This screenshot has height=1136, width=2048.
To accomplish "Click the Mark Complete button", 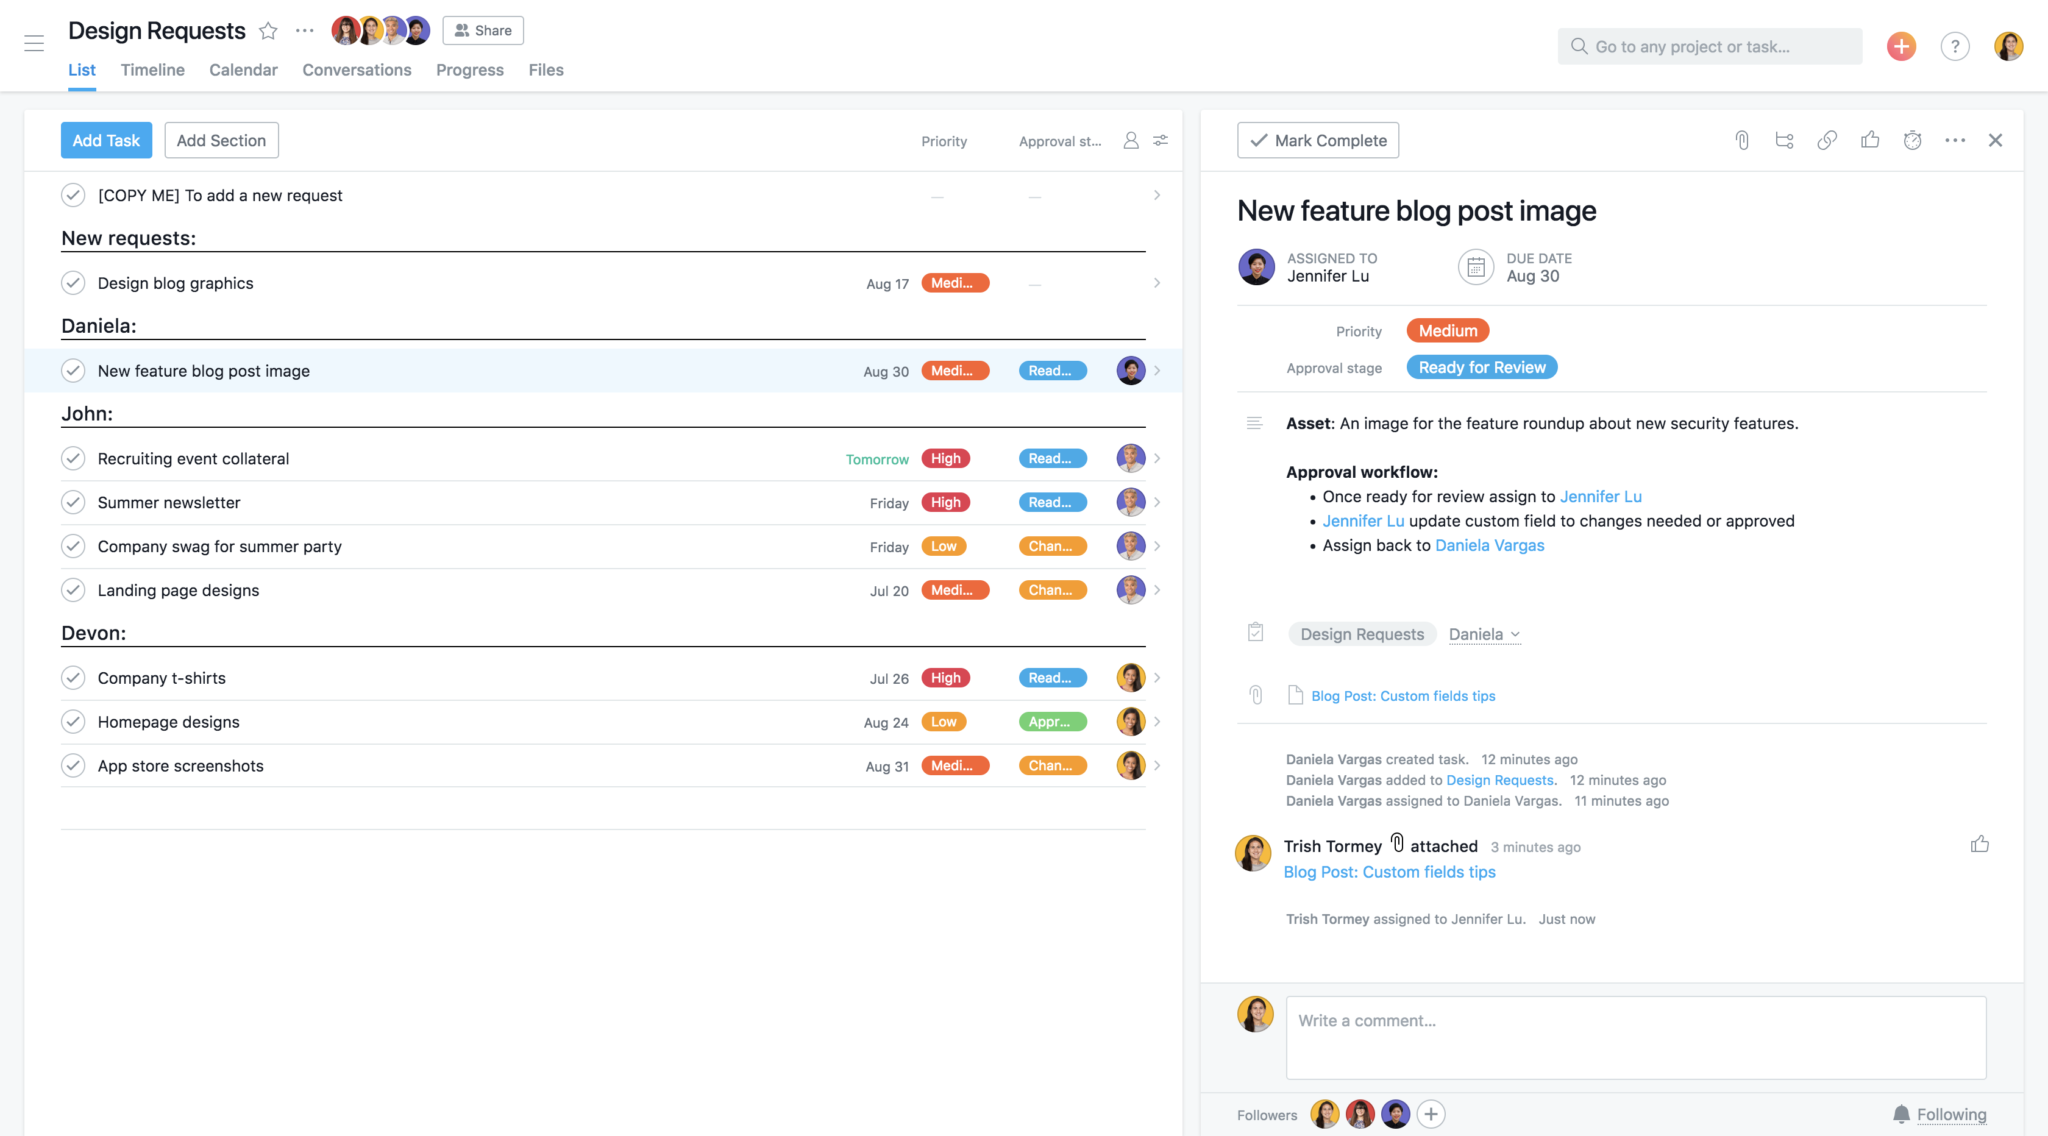I will point(1316,139).
